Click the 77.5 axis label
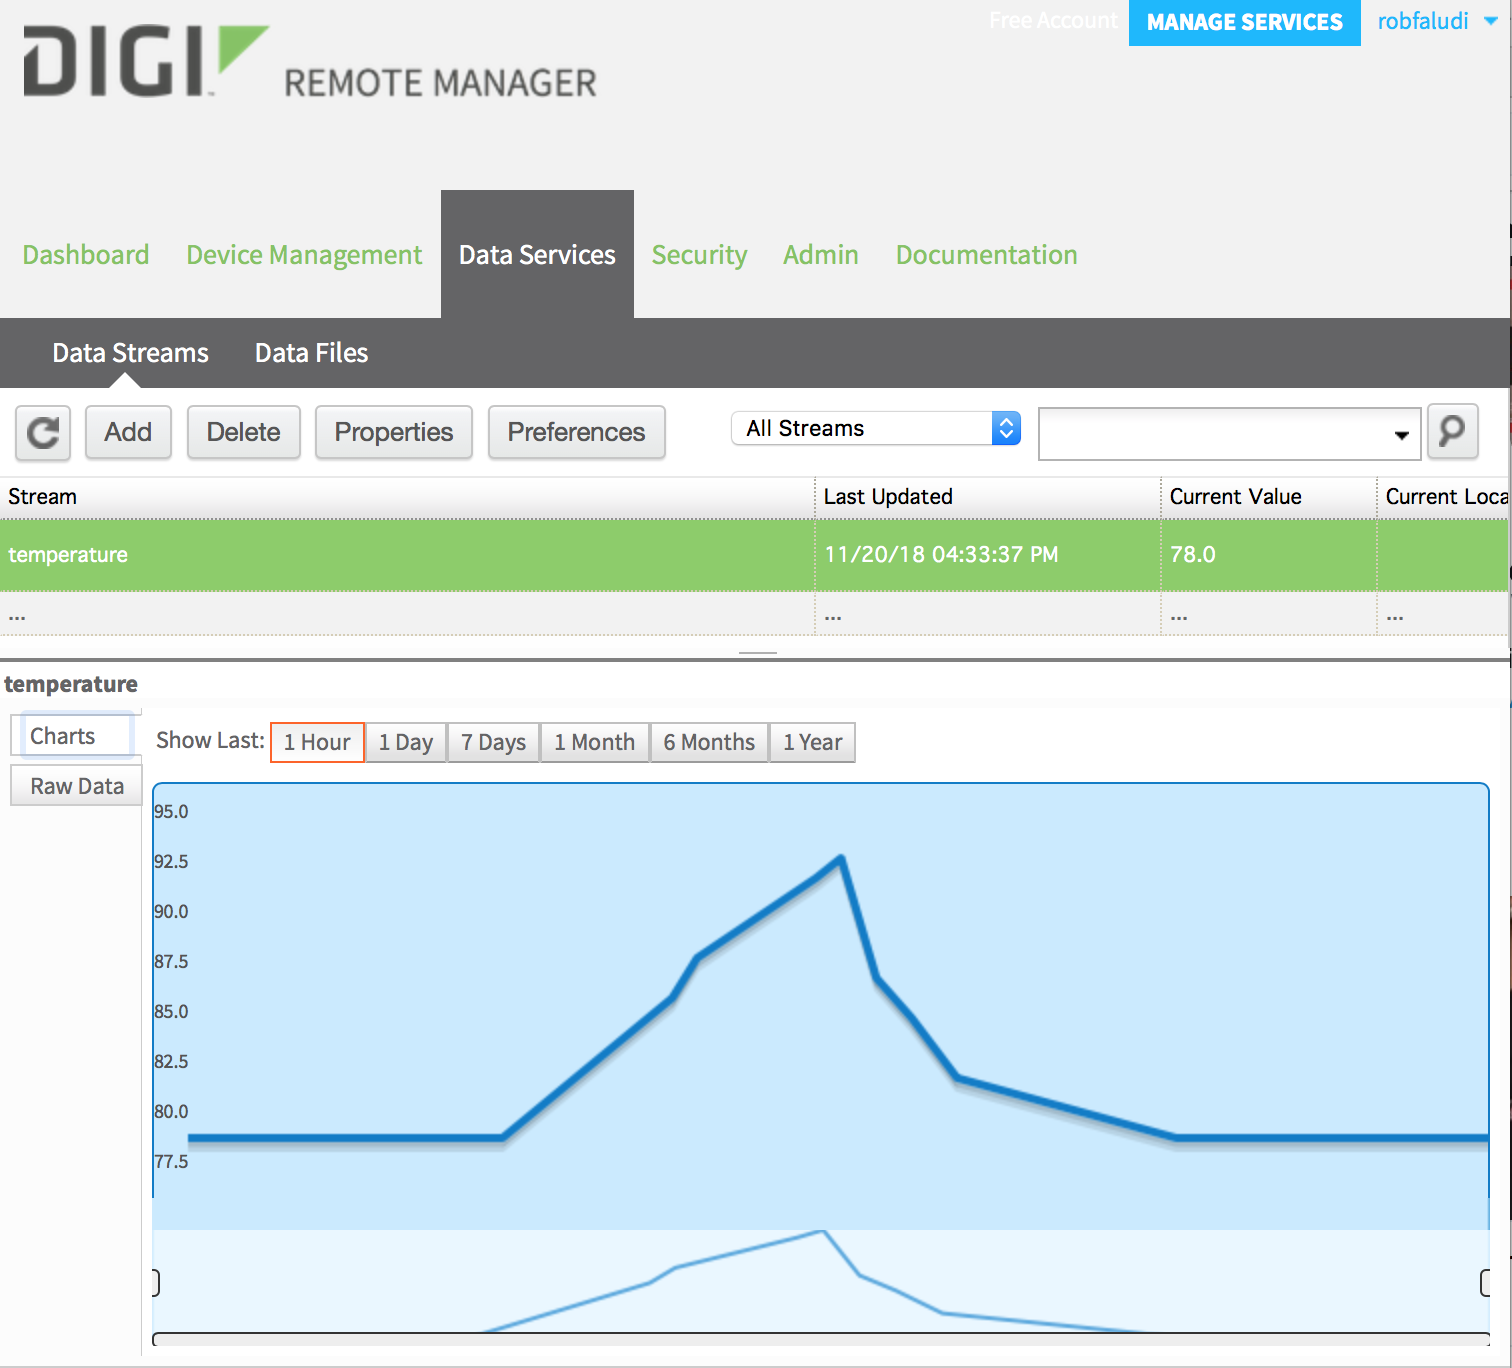Image resolution: width=1512 pixels, height=1368 pixels. click(171, 1161)
